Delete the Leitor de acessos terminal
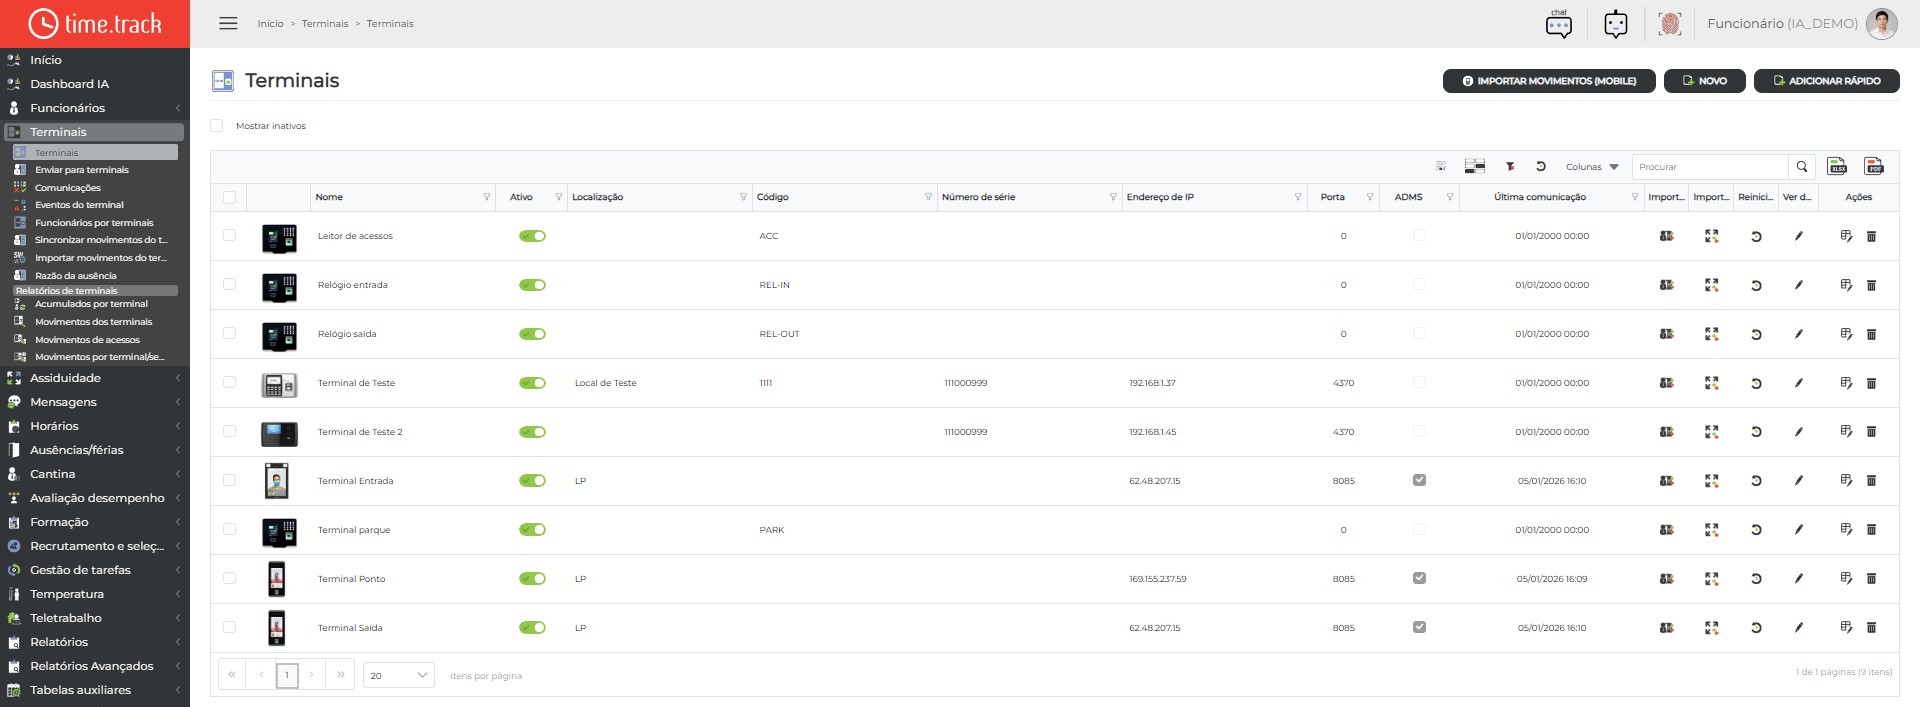The width and height of the screenshot is (1920, 707). (x=1872, y=237)
